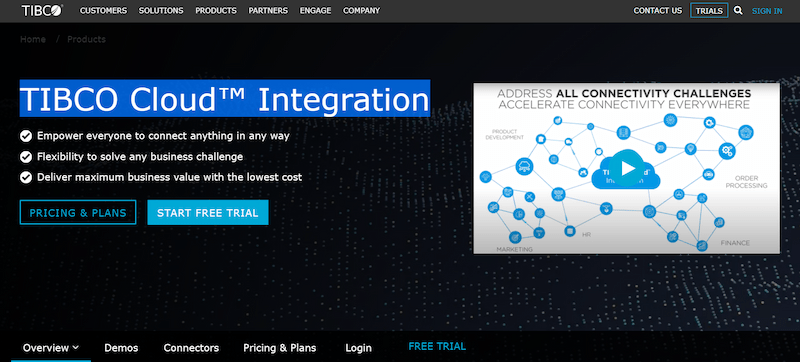Open the CUSTOMERS menu
This screenshot has height=362, width=800.
tap(104, 11)
